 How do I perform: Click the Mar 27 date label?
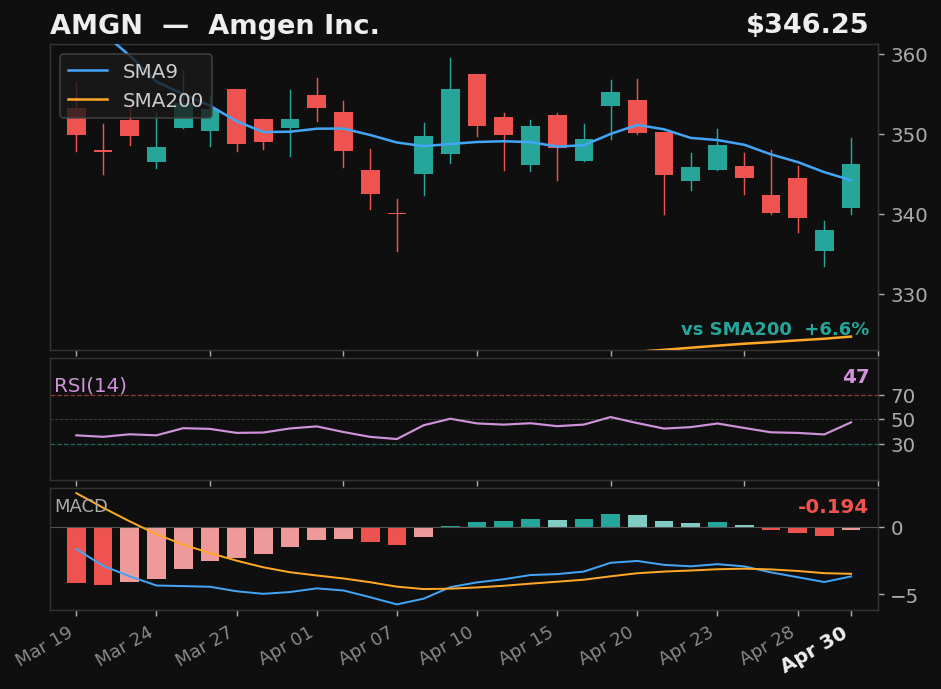205,646
